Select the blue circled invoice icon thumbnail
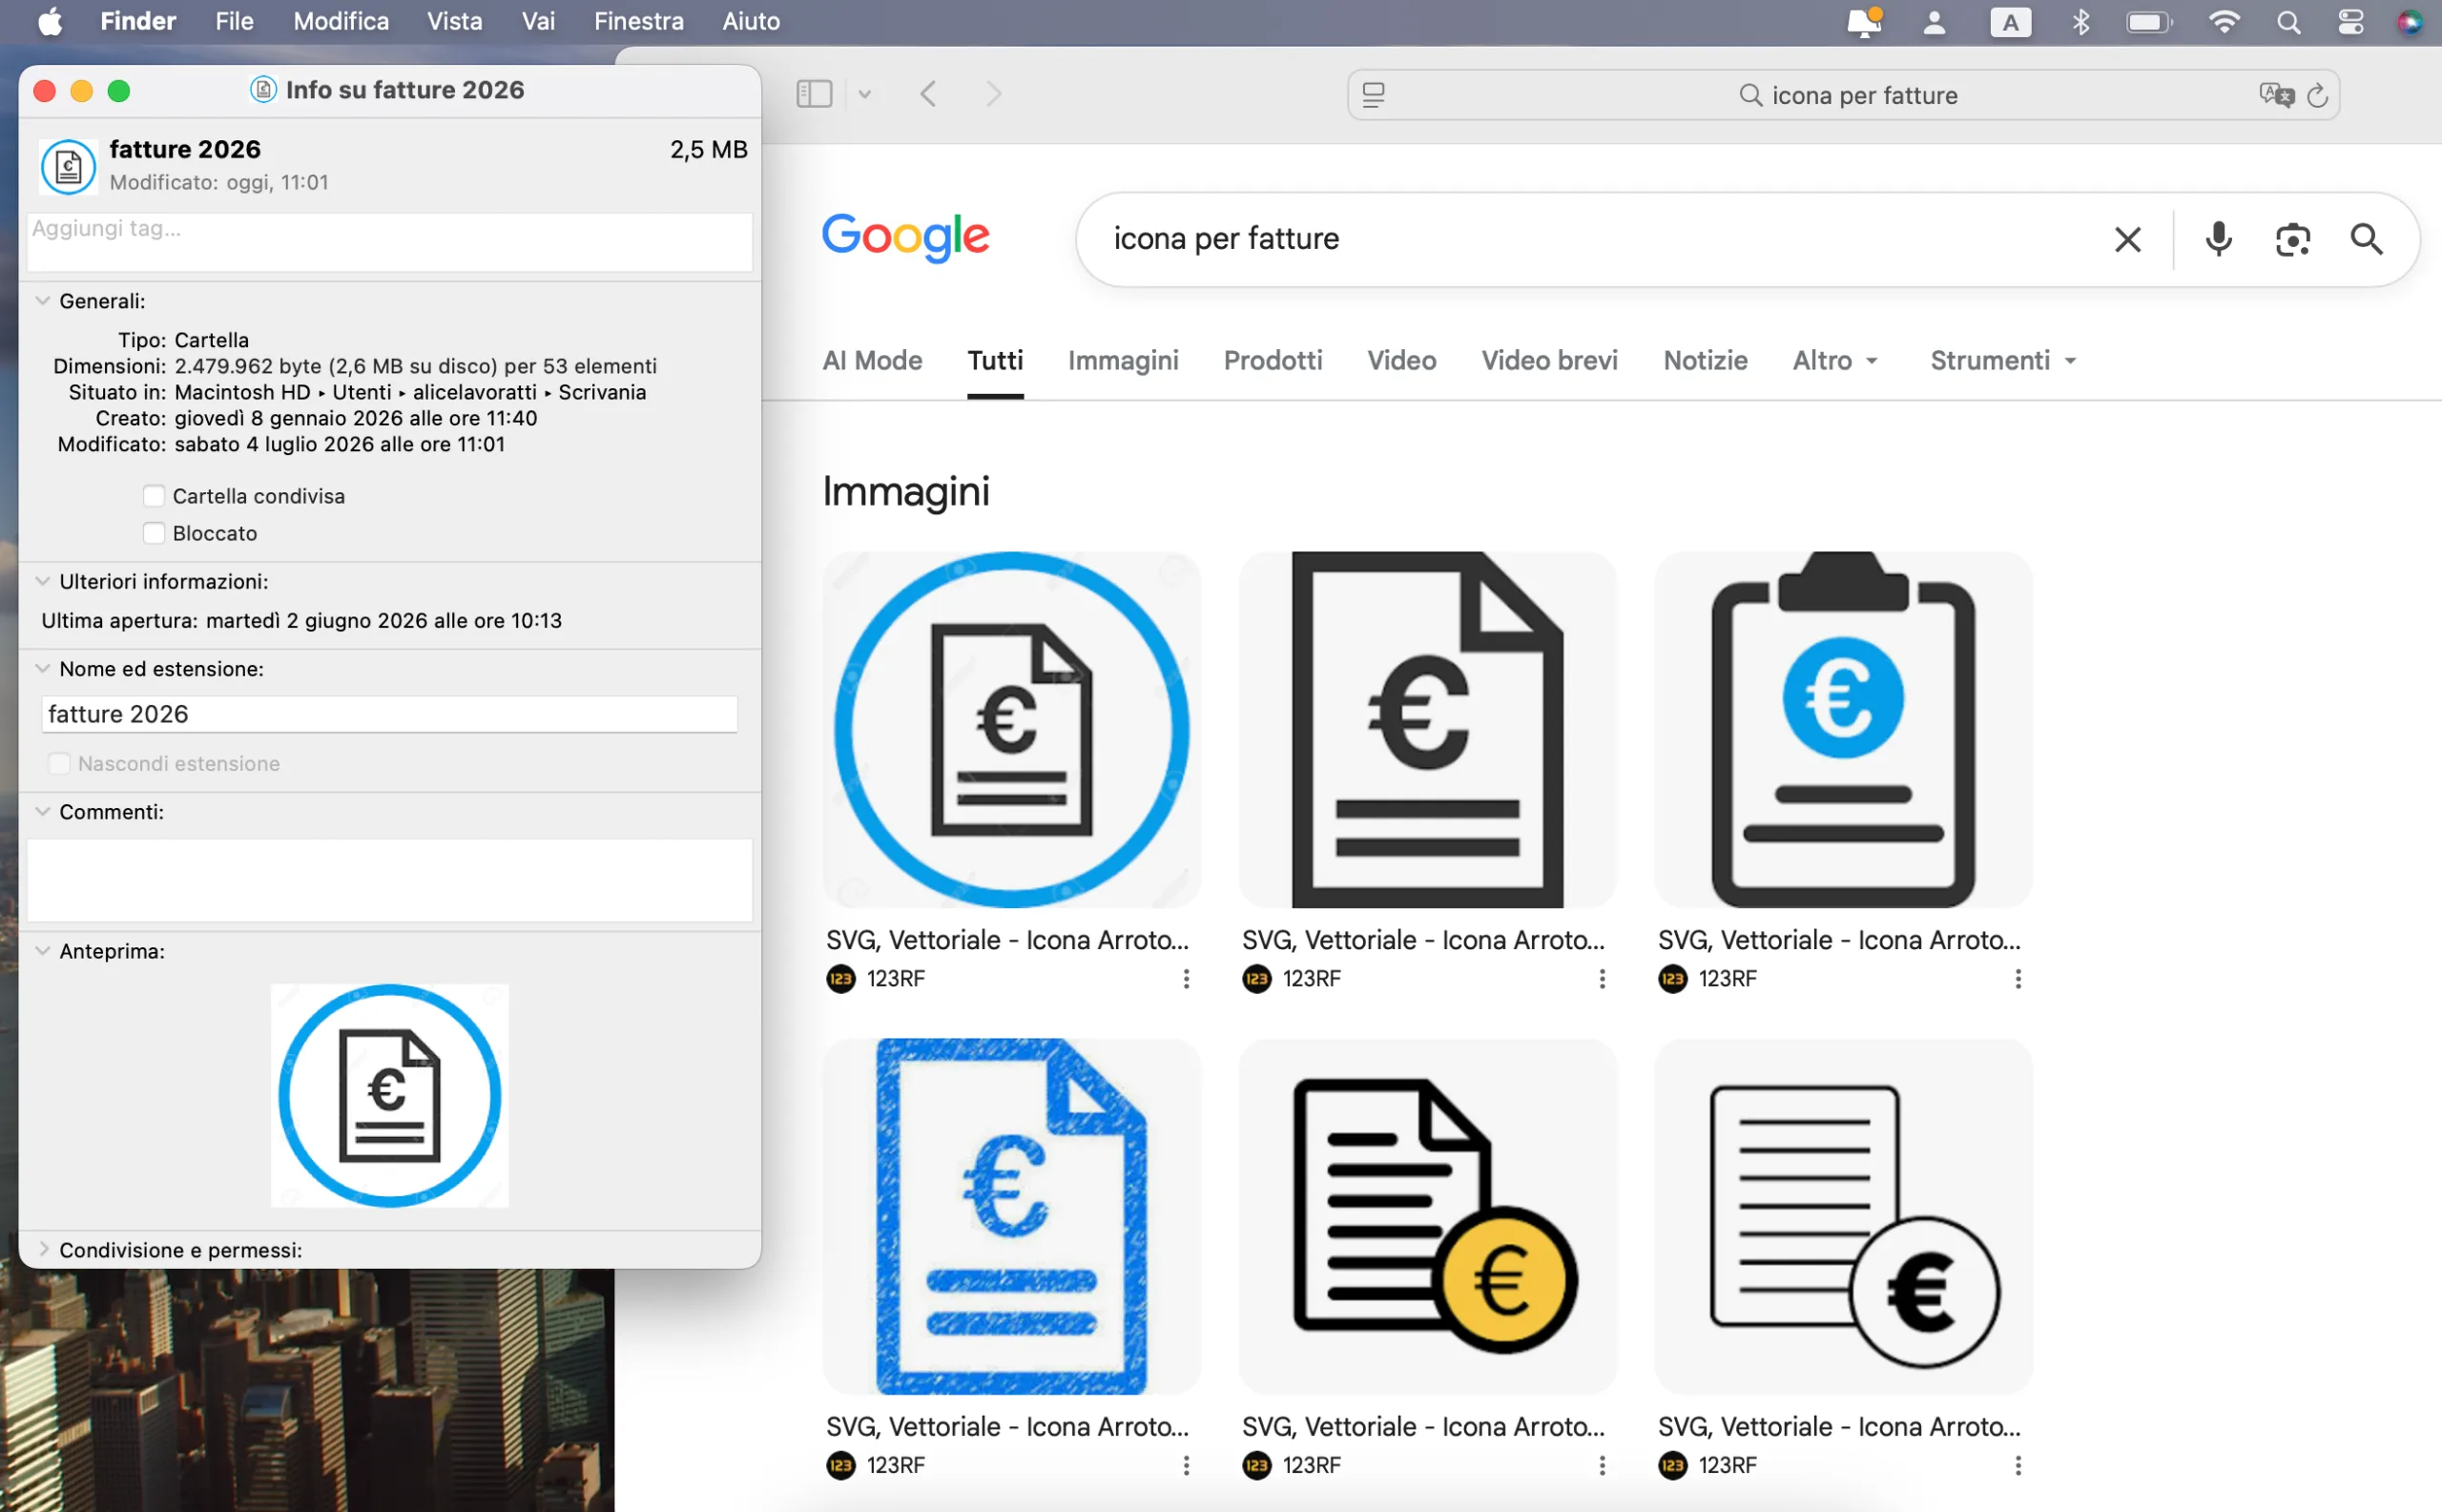Image resolution: width=2442 pixels, height=1512 pixels. [1012, 730]
